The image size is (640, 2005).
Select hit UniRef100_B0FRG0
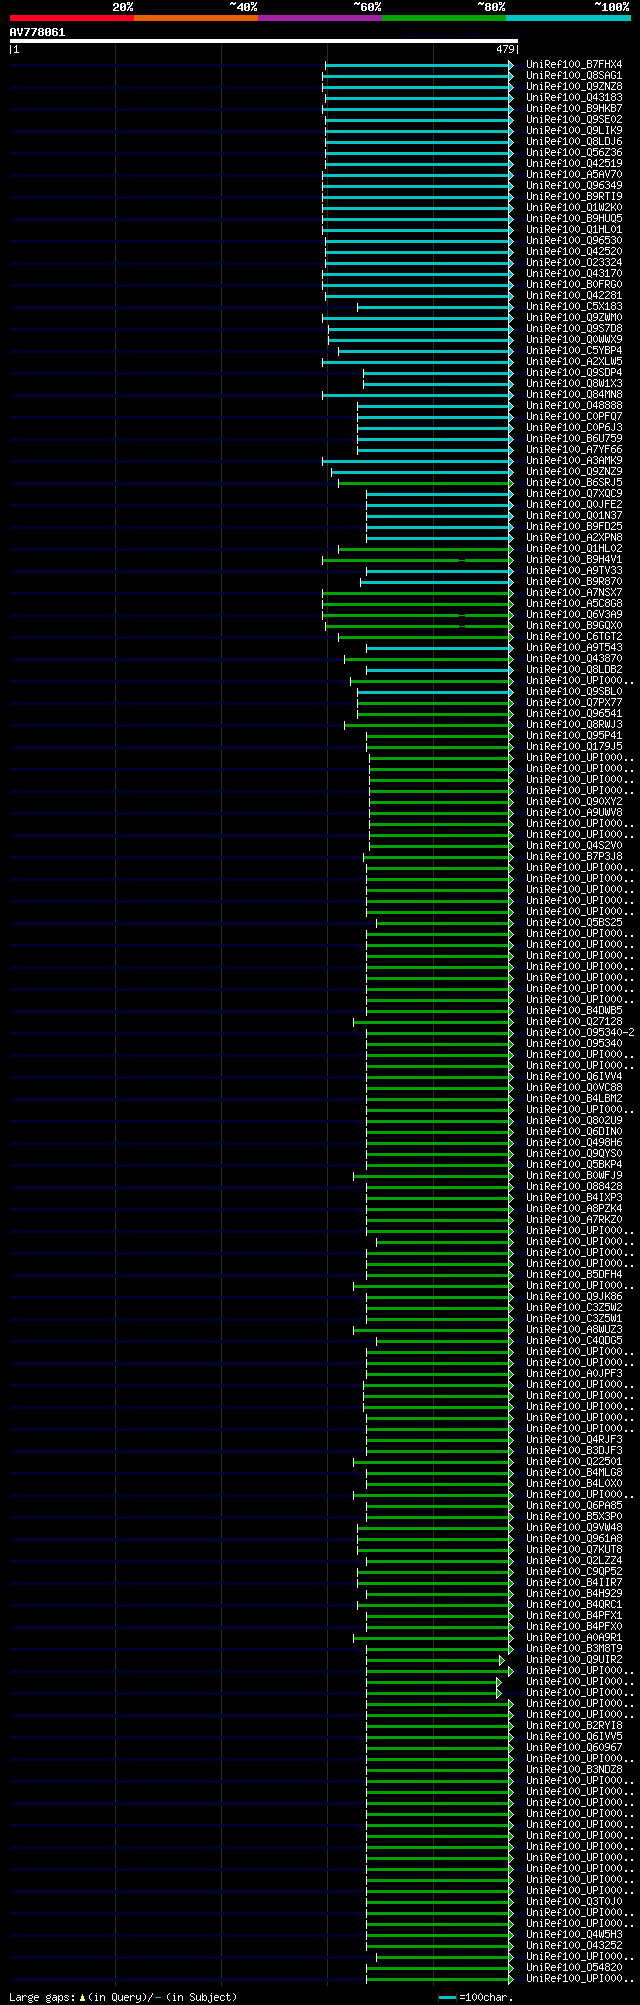point(574,284)
